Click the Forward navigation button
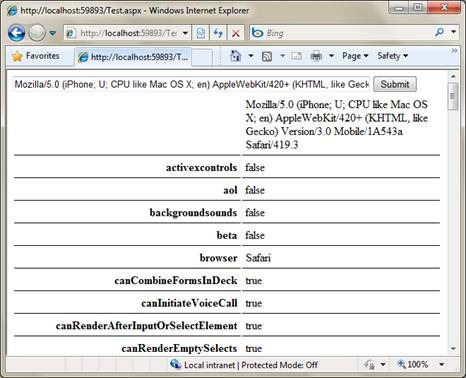Image resolution: width=466 pixels, height=378 pixels. [37, 33]
